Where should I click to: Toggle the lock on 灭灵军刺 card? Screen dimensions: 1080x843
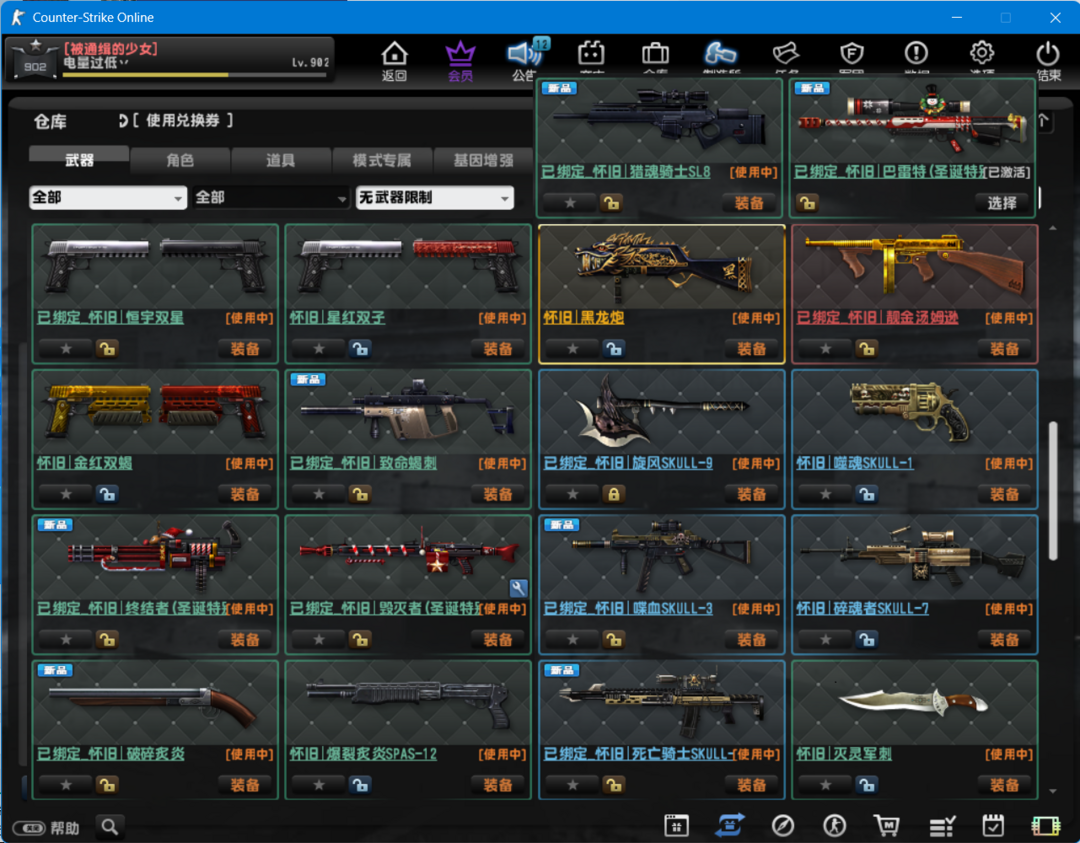click(x=866, y=784)
